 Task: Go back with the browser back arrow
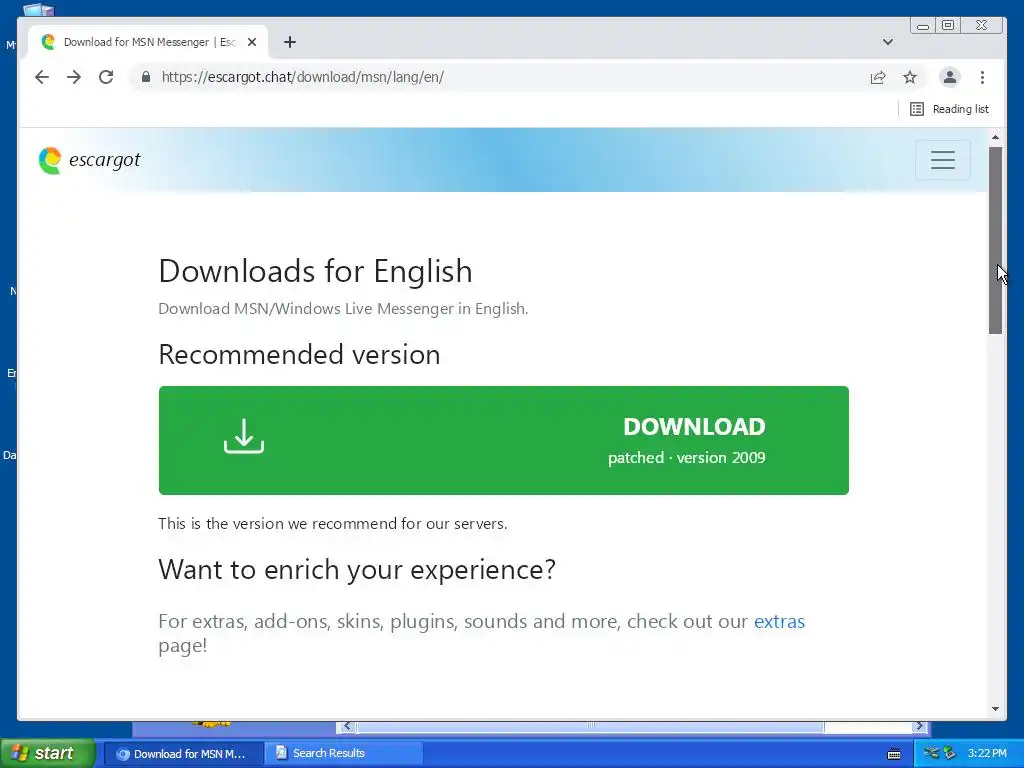42,77
